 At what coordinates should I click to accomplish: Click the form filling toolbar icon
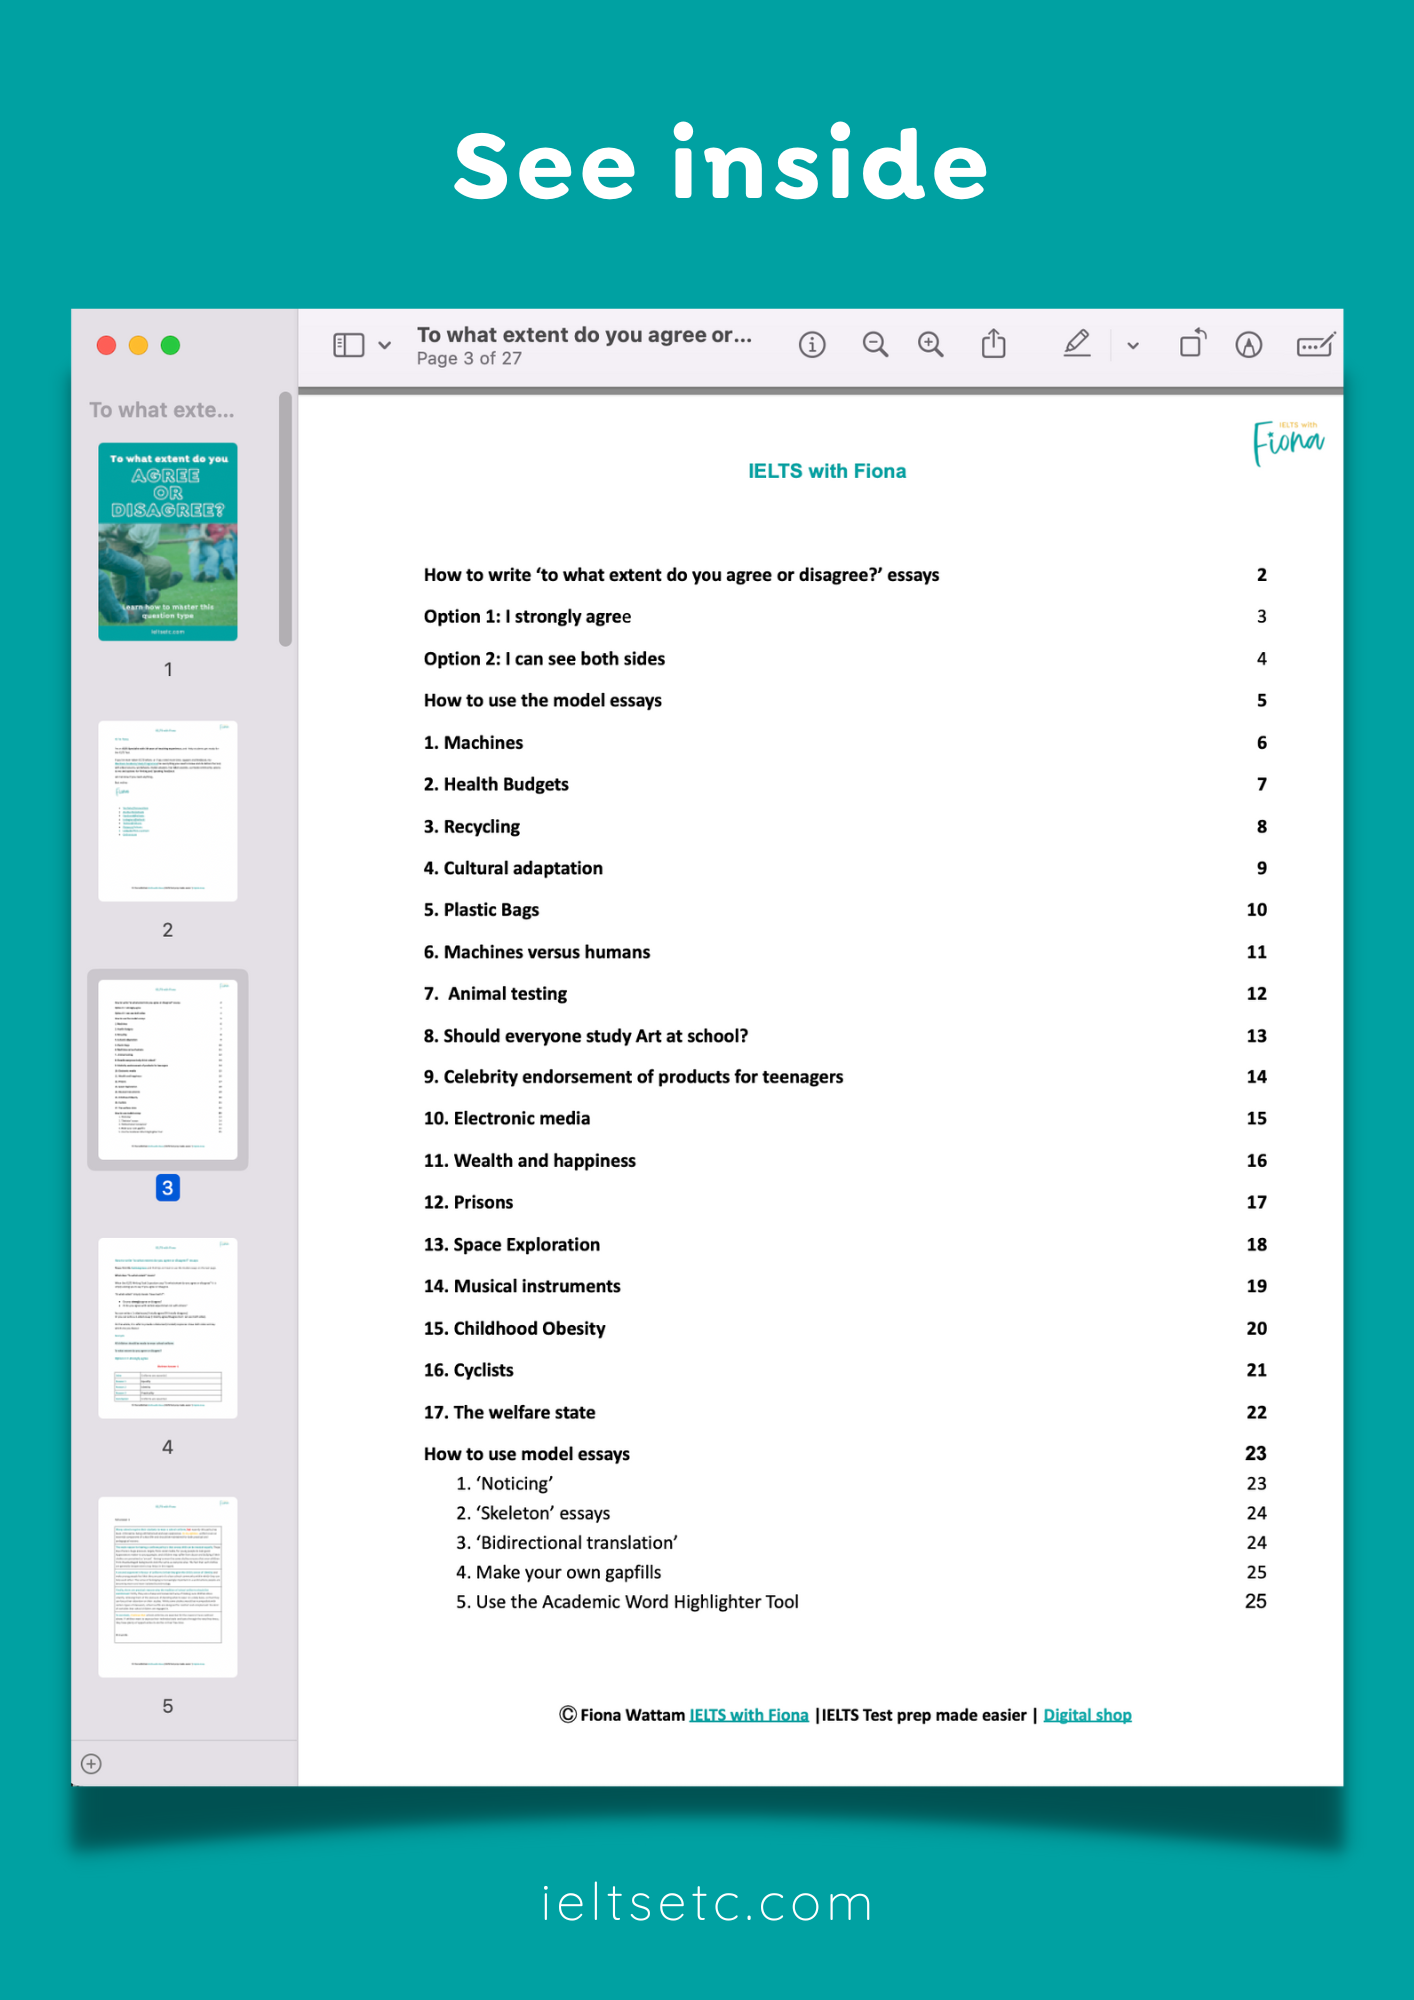(1315, 345)
